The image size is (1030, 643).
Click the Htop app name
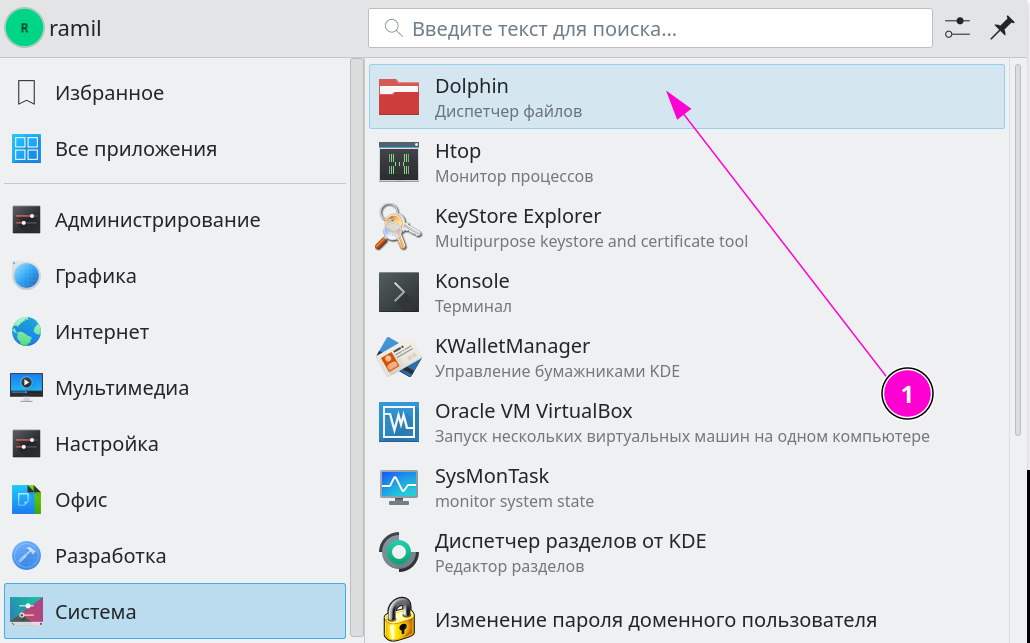click(458, 151)
